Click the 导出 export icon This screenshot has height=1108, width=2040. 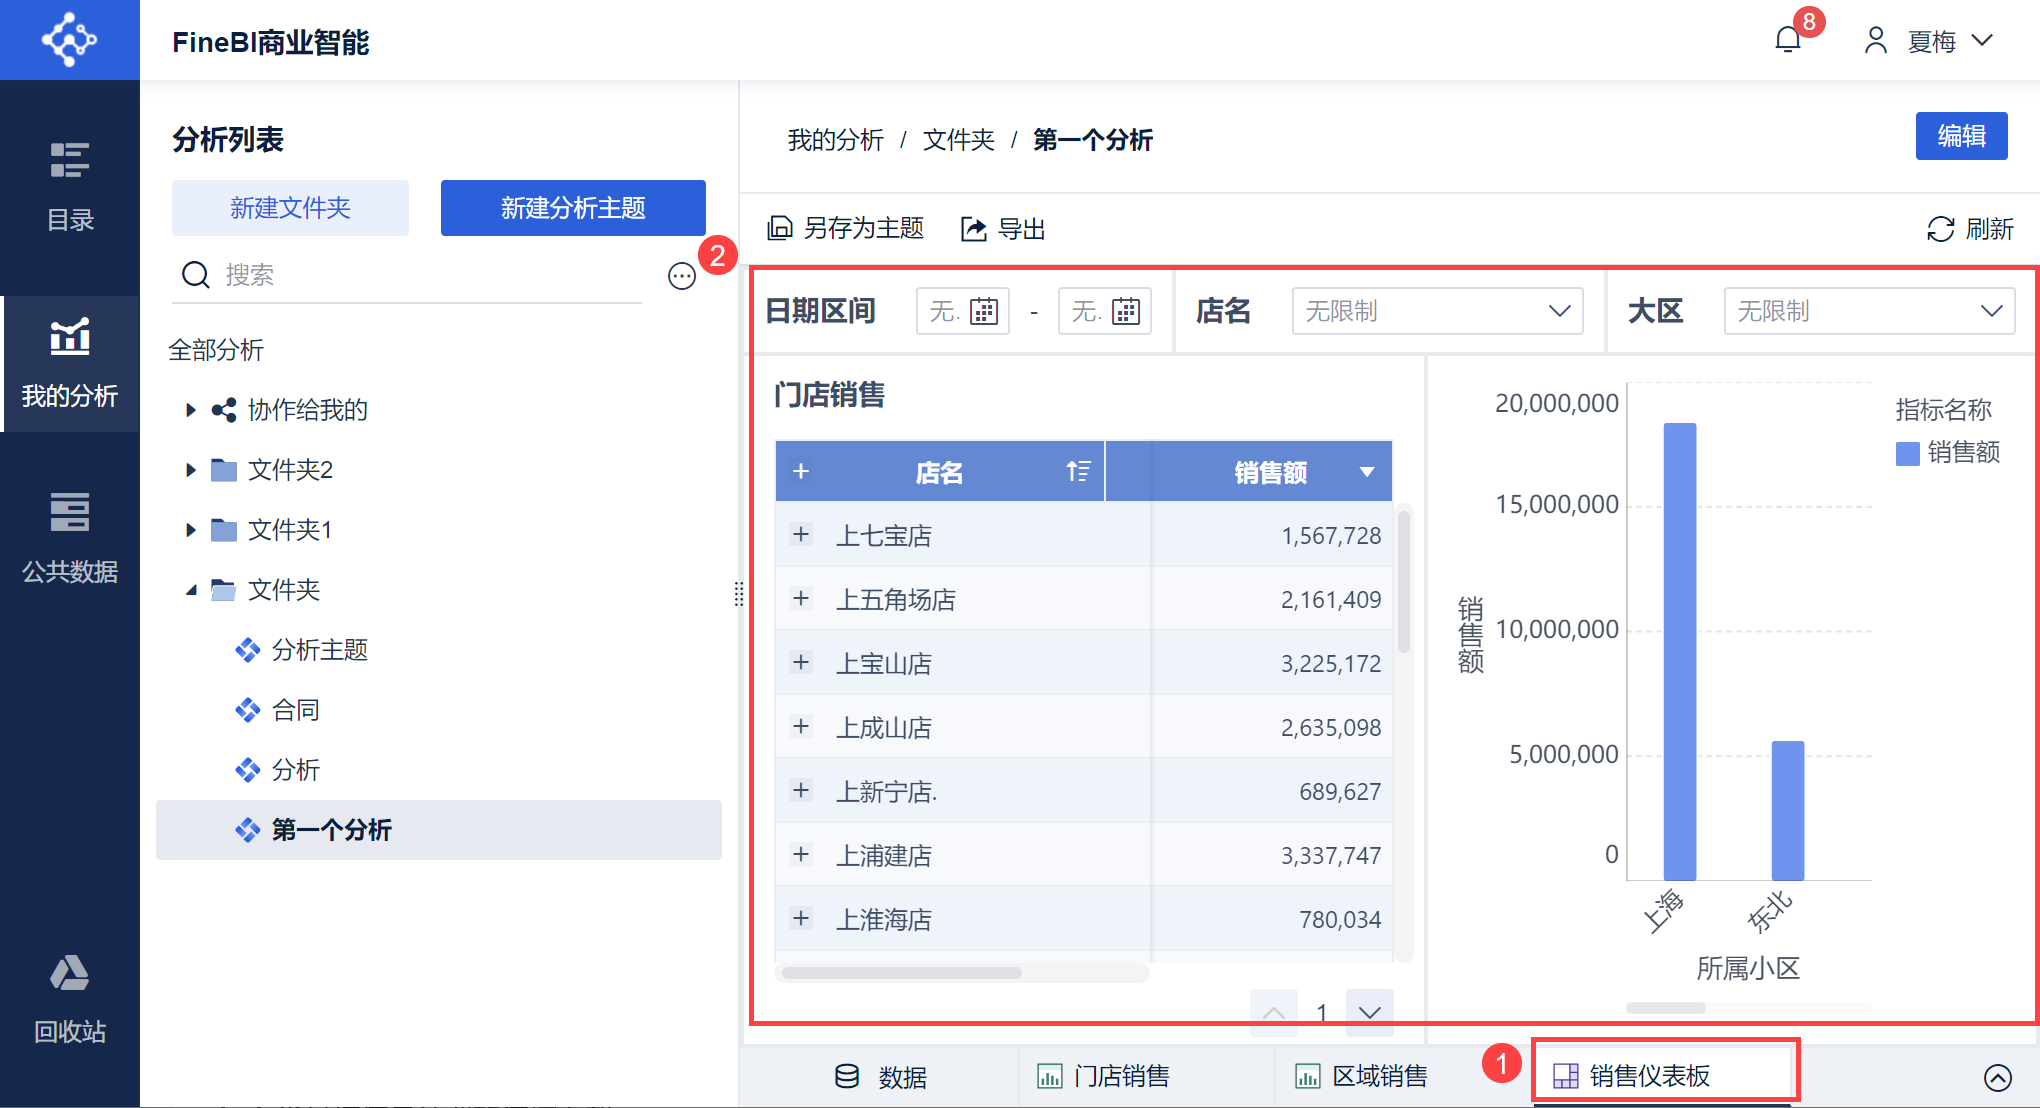point(974,229)
